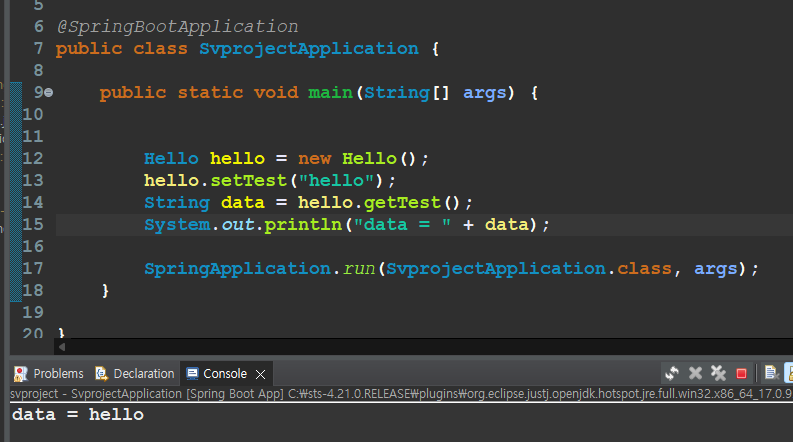The height and width of the screenshot is (442, 793).
Task: Click the String[] parameter type
Action: [x=407, y=93]
